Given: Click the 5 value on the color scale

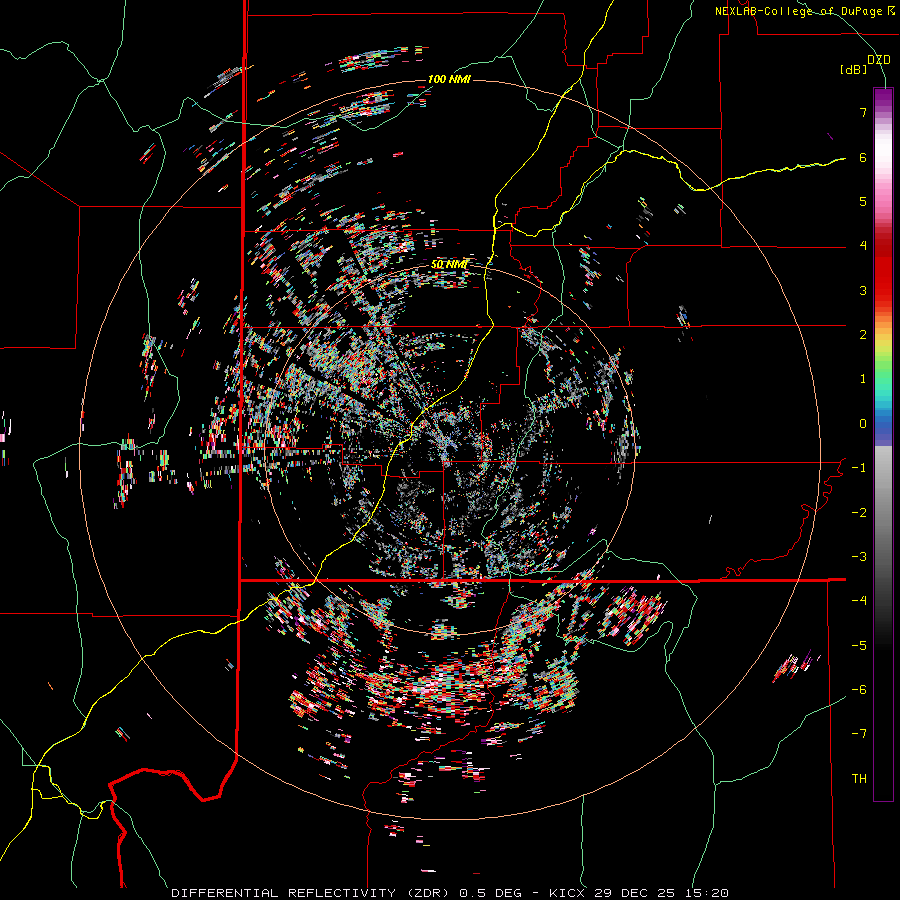Looking at the screenshot, I should [x=863, y=201].
